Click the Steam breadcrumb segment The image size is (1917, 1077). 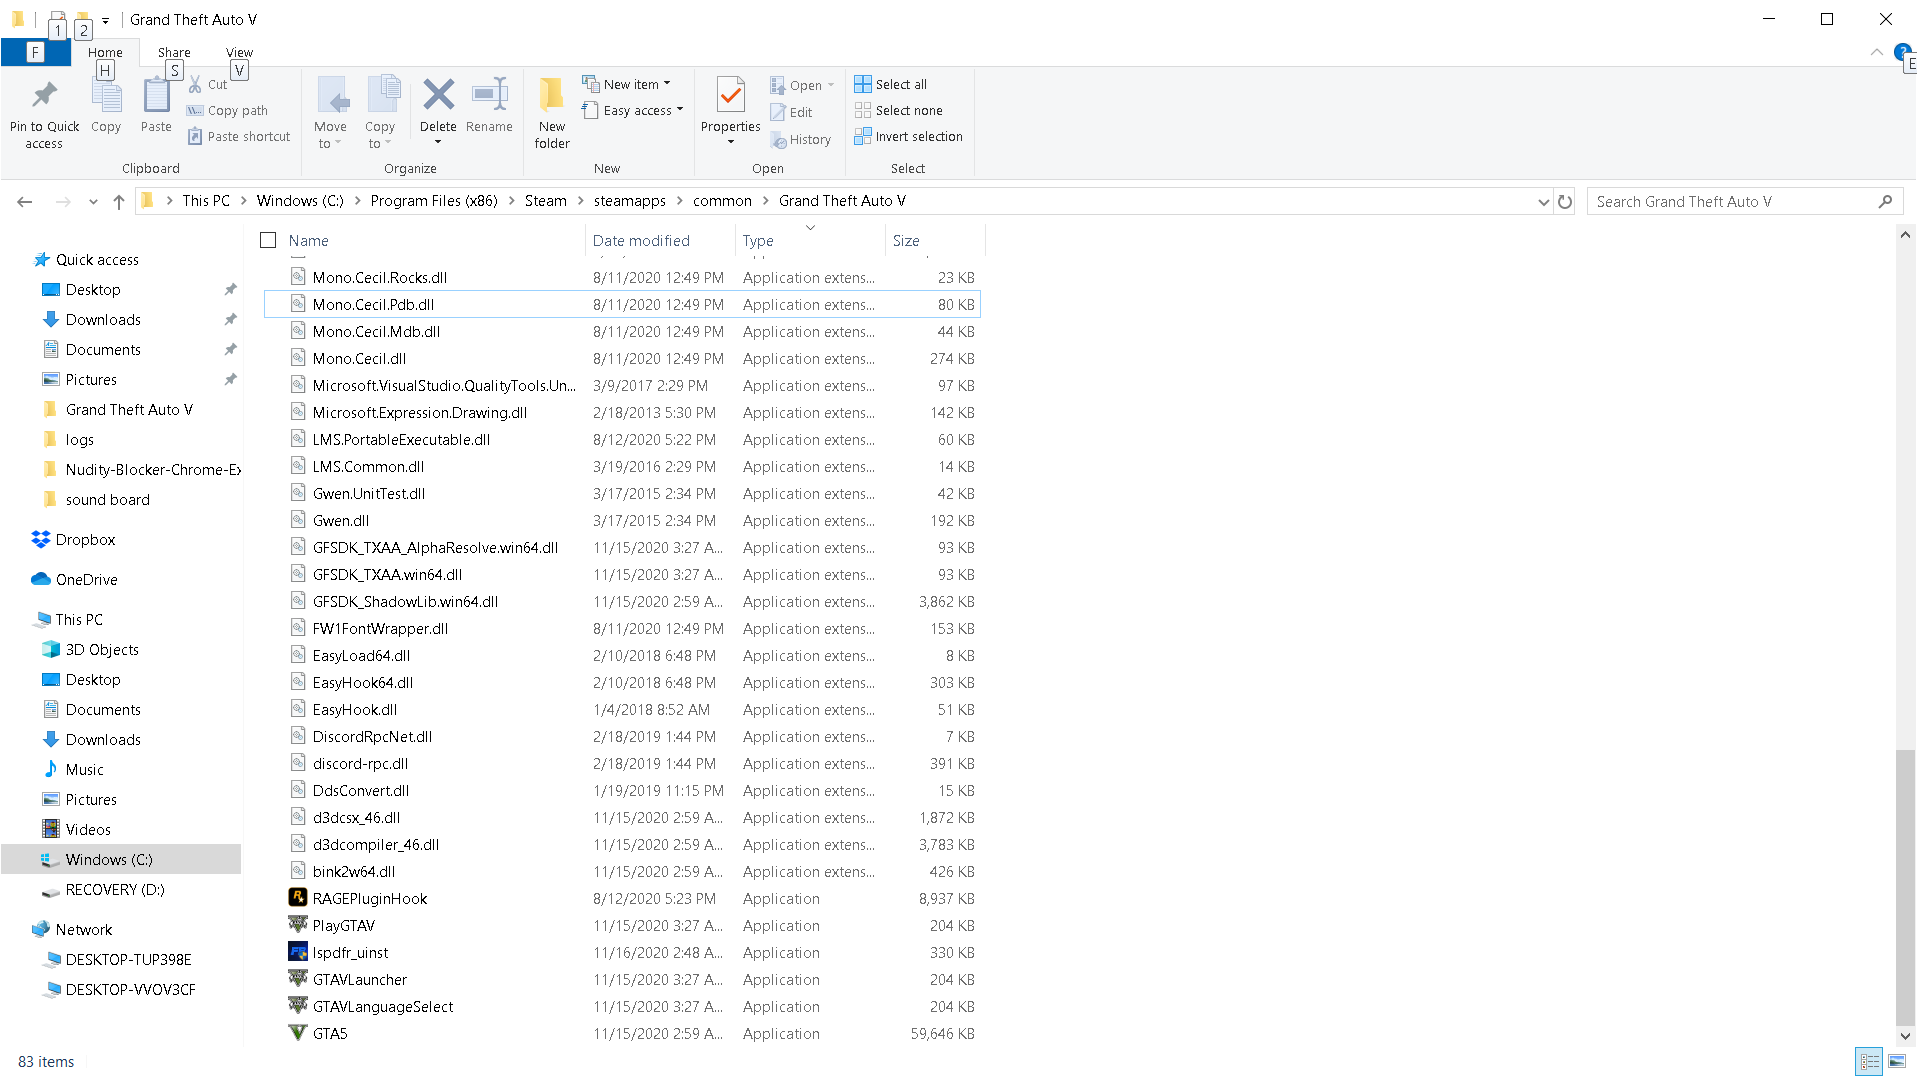pos(546,201)
